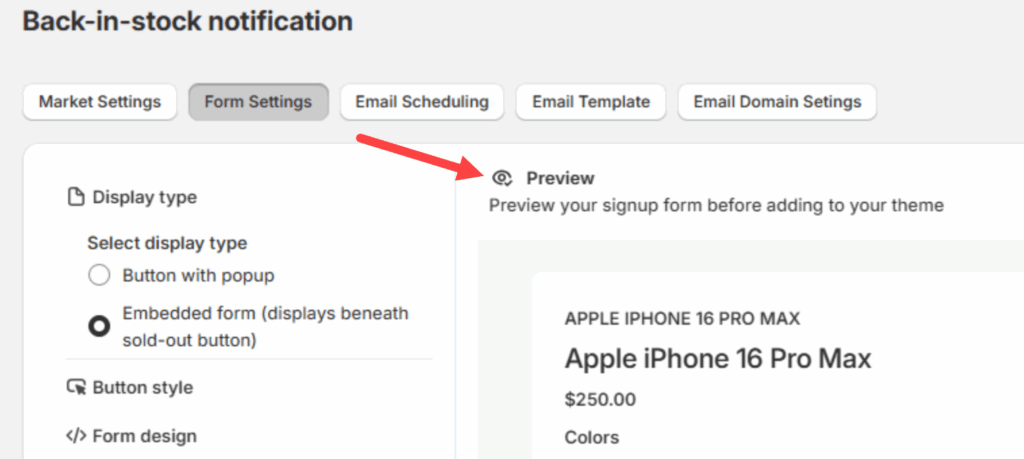Choose the Embedded form radio button
This screenshot has width=1024, height=459.
[99, 326]
